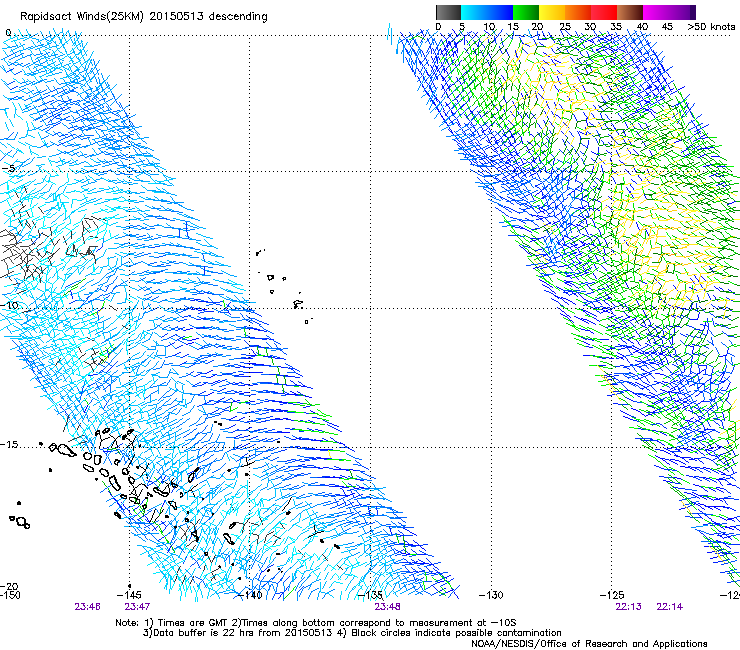Click the magenta-purple 40-50 knots legend segment
740x650 pixels.
[x=669, y=12]
